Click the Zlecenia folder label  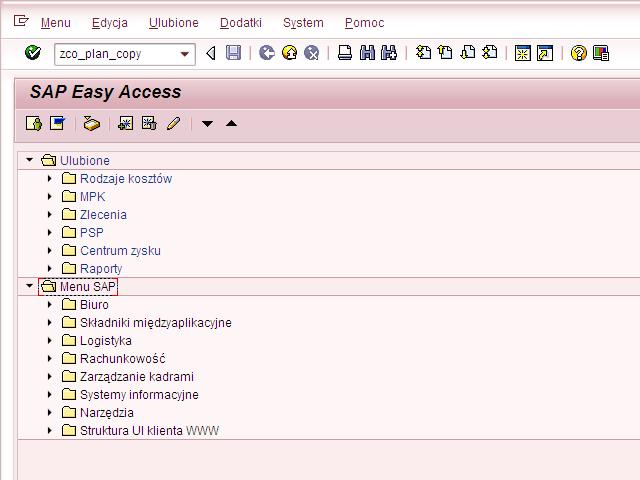(103, 215)
